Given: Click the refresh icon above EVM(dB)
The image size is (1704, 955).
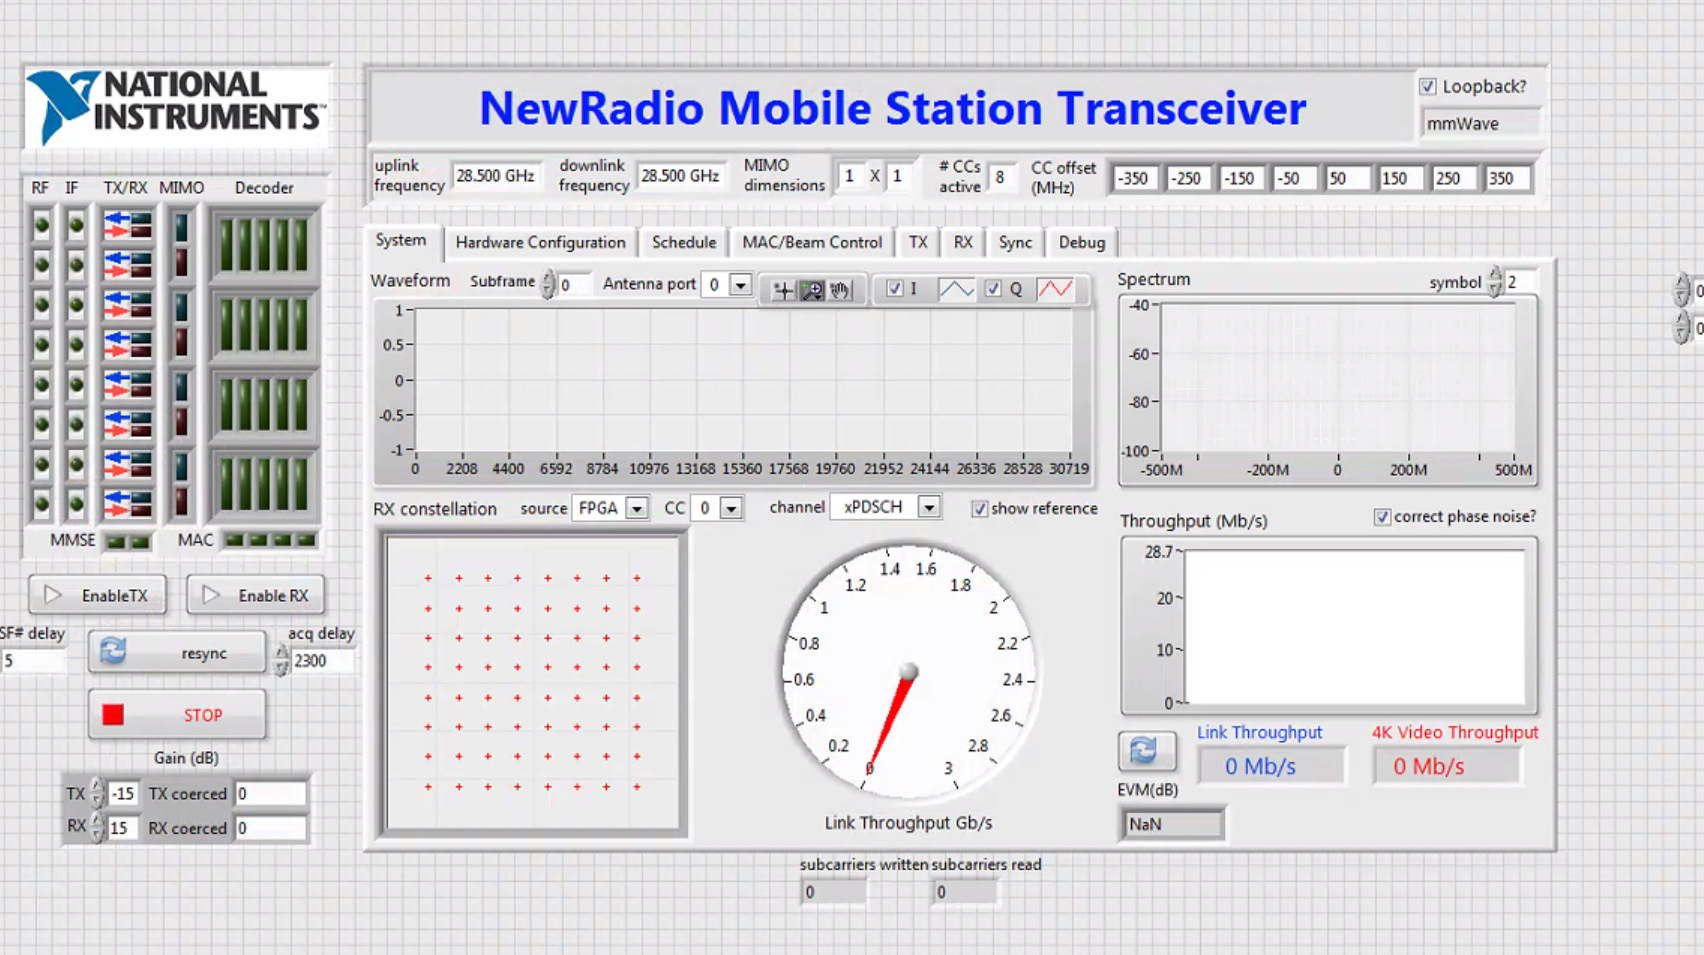Looking at the screenshot, I should [1145, 750].
